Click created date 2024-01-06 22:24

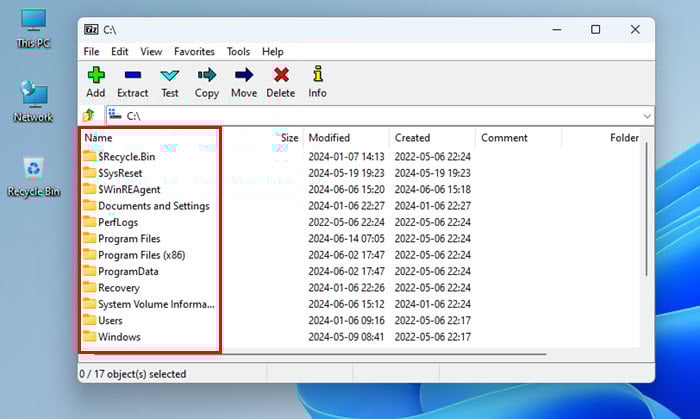coord(433,304)
